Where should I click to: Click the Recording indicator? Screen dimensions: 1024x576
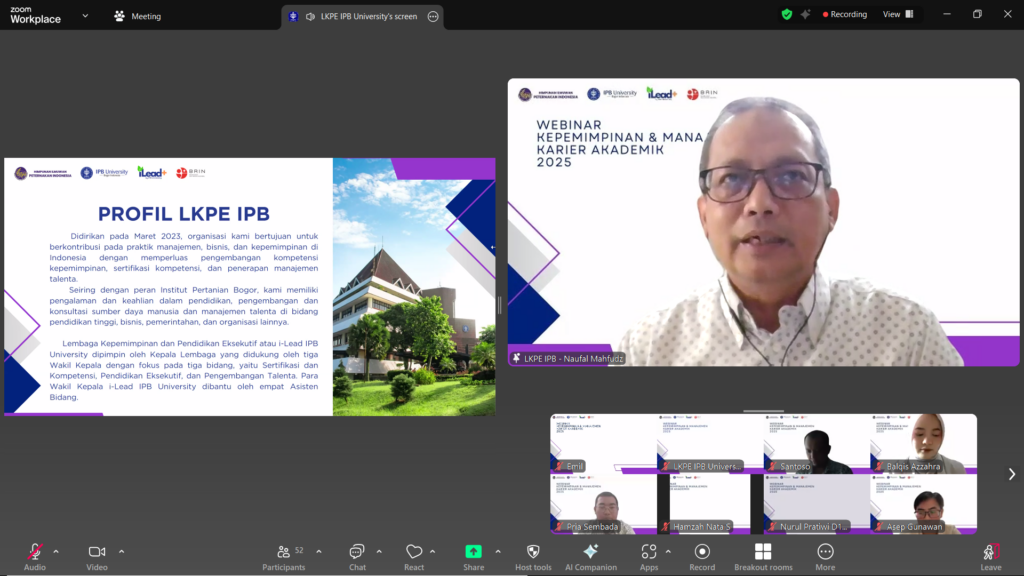[x=844, y=14]
